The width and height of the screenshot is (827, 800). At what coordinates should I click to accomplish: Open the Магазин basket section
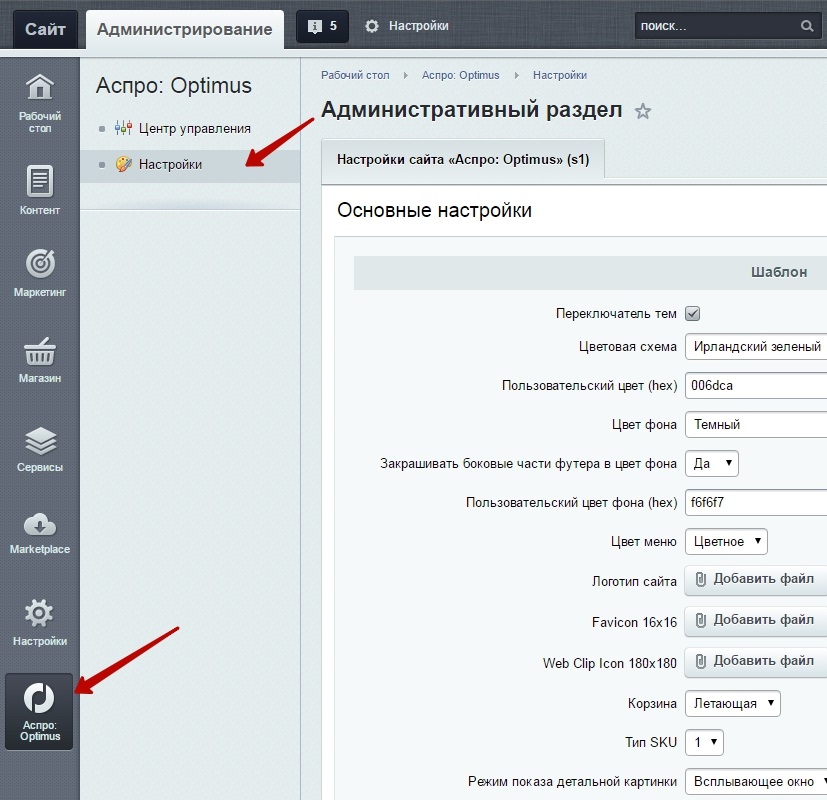click(40, 360)
